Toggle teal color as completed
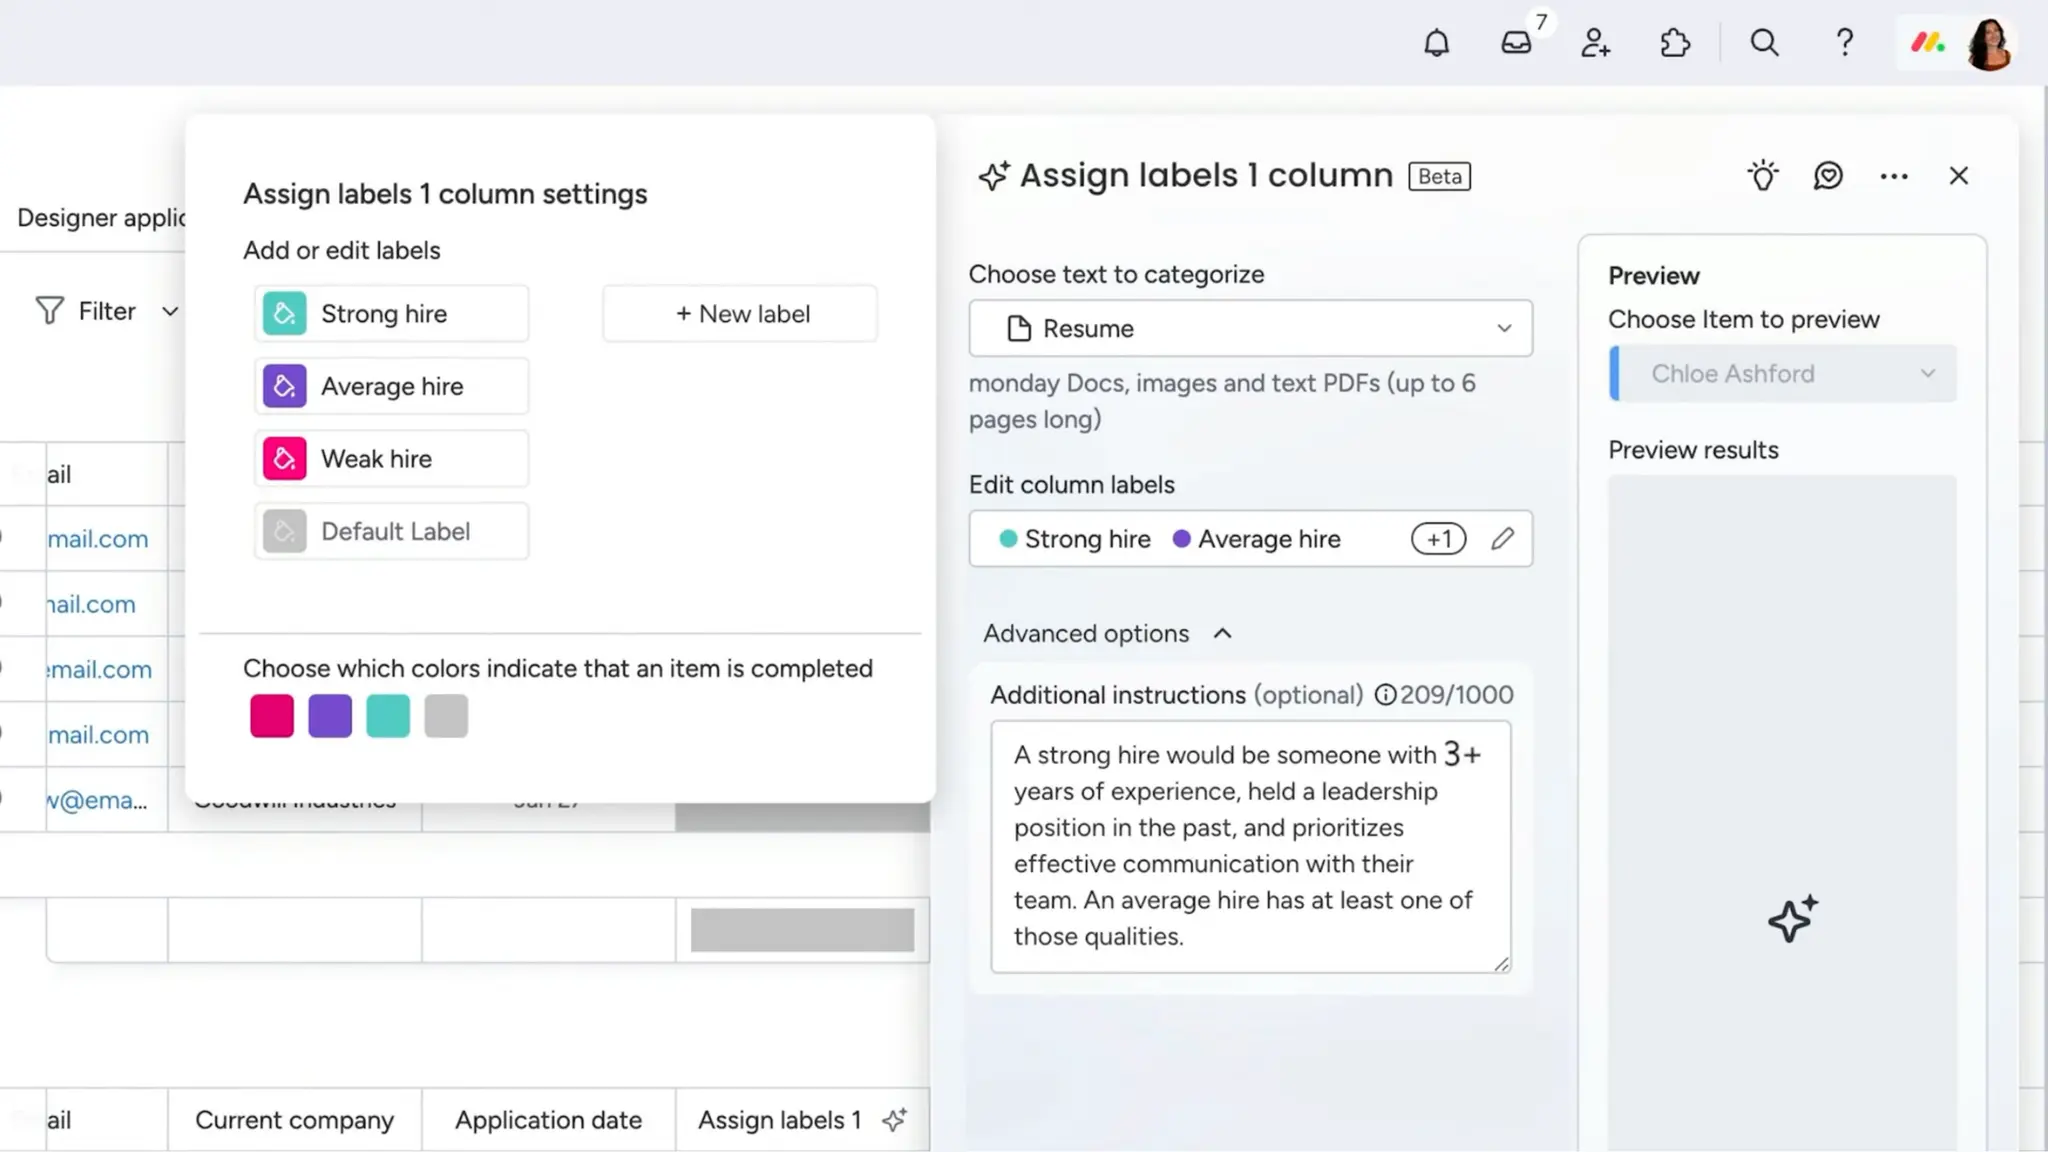 pos(388,716)
